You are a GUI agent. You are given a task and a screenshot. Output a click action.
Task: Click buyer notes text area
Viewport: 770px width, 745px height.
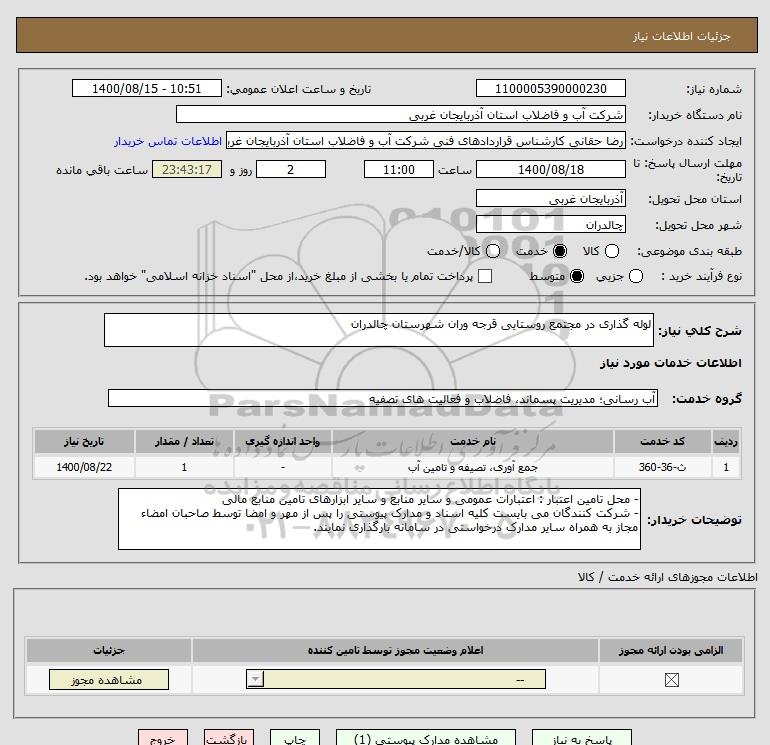click(x=379, y=519)
